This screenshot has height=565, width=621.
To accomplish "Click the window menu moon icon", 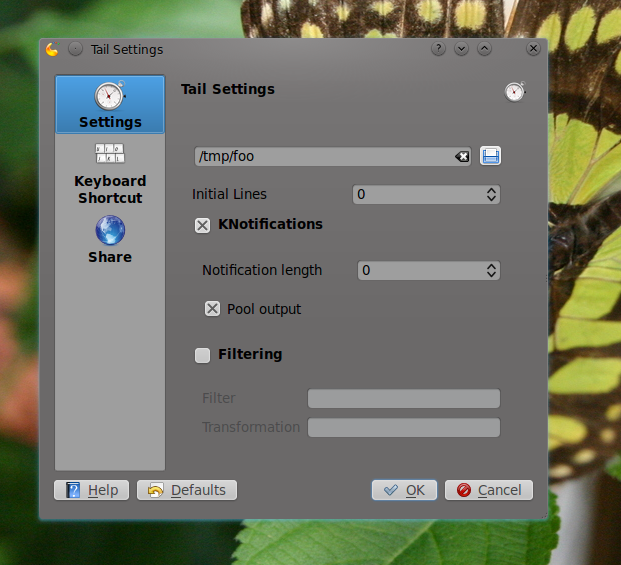I will tap(52, 49).
